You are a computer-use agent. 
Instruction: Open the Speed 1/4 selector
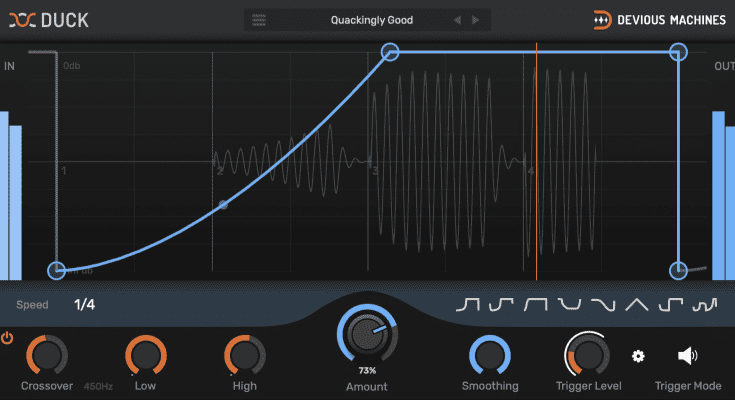point(84,304)
